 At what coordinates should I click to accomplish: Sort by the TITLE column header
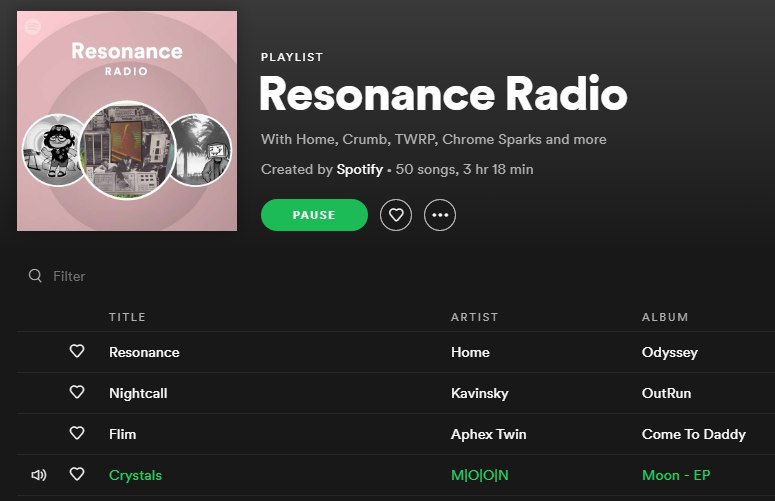pos(127,317)
